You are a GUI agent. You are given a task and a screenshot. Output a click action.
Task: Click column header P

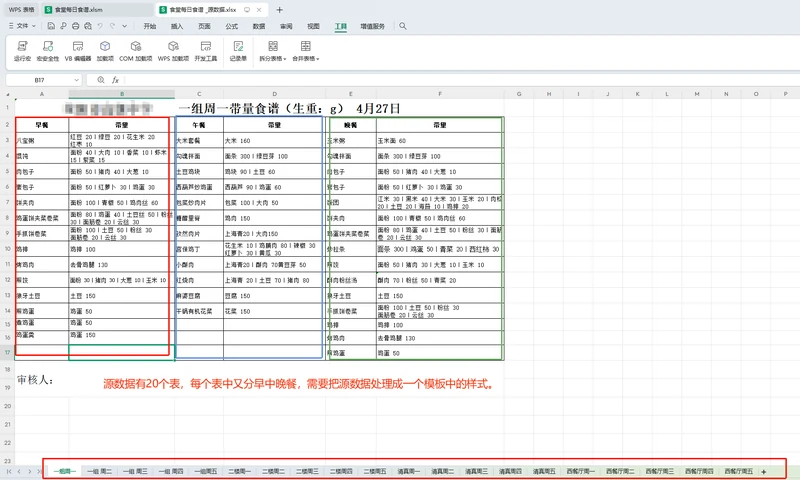coord(785,94)
